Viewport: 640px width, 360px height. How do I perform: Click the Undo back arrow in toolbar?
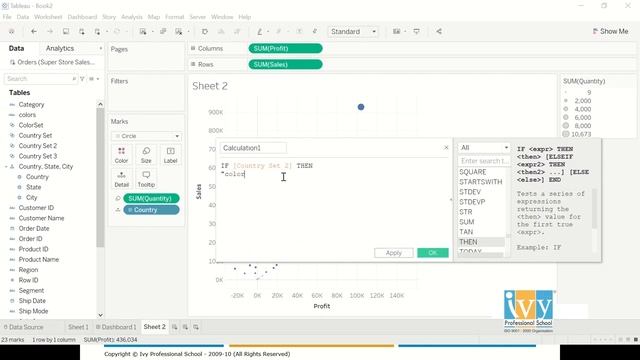(x=34, y=31)
